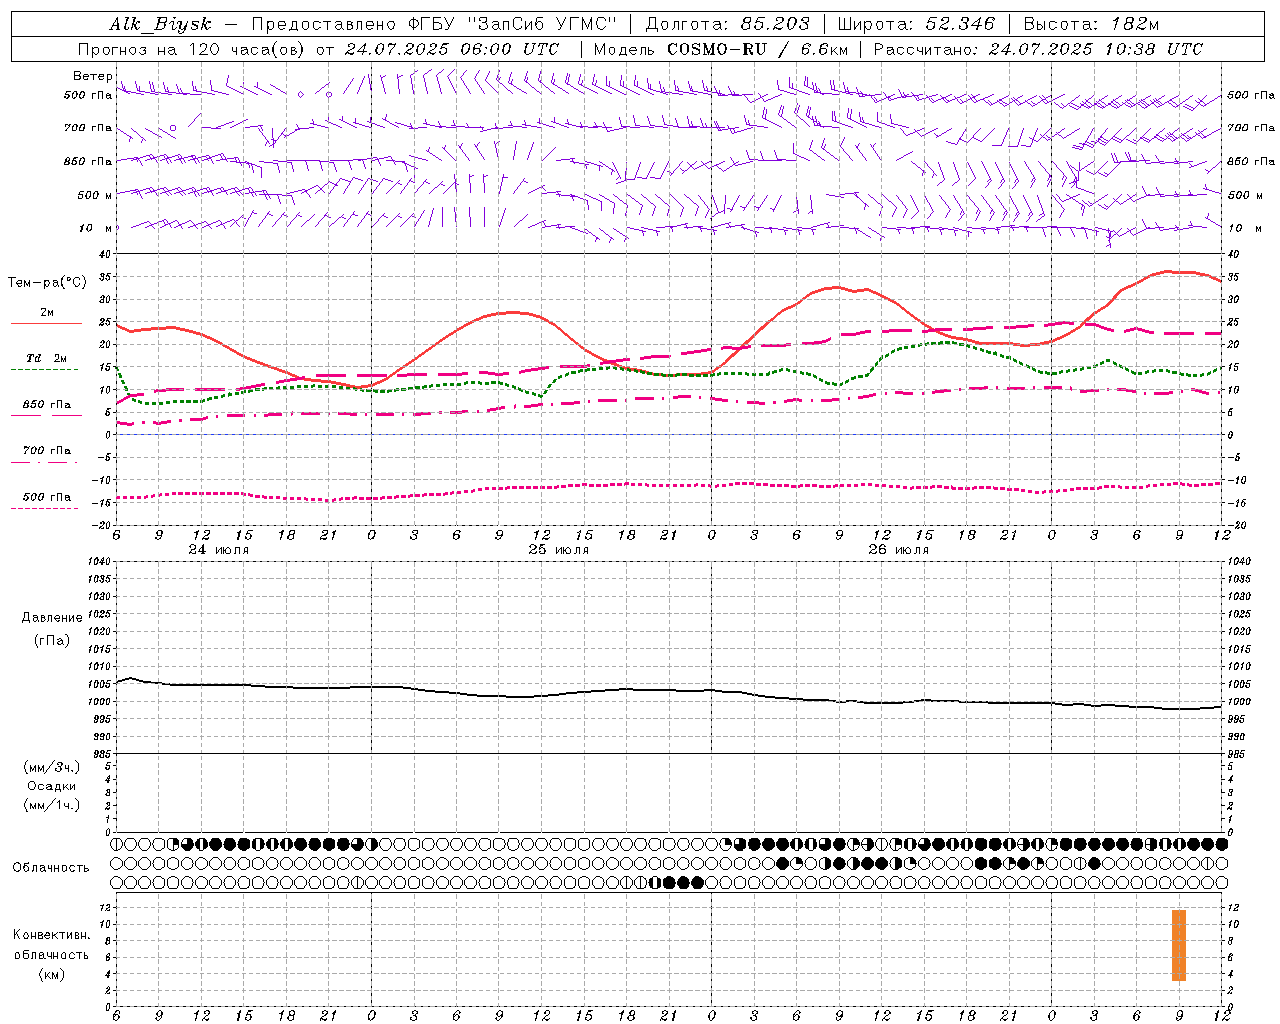
Task: Click 'Рассчитано: 24.07.2025 10:38 UTC' text
Action: tap(1038, 49)
